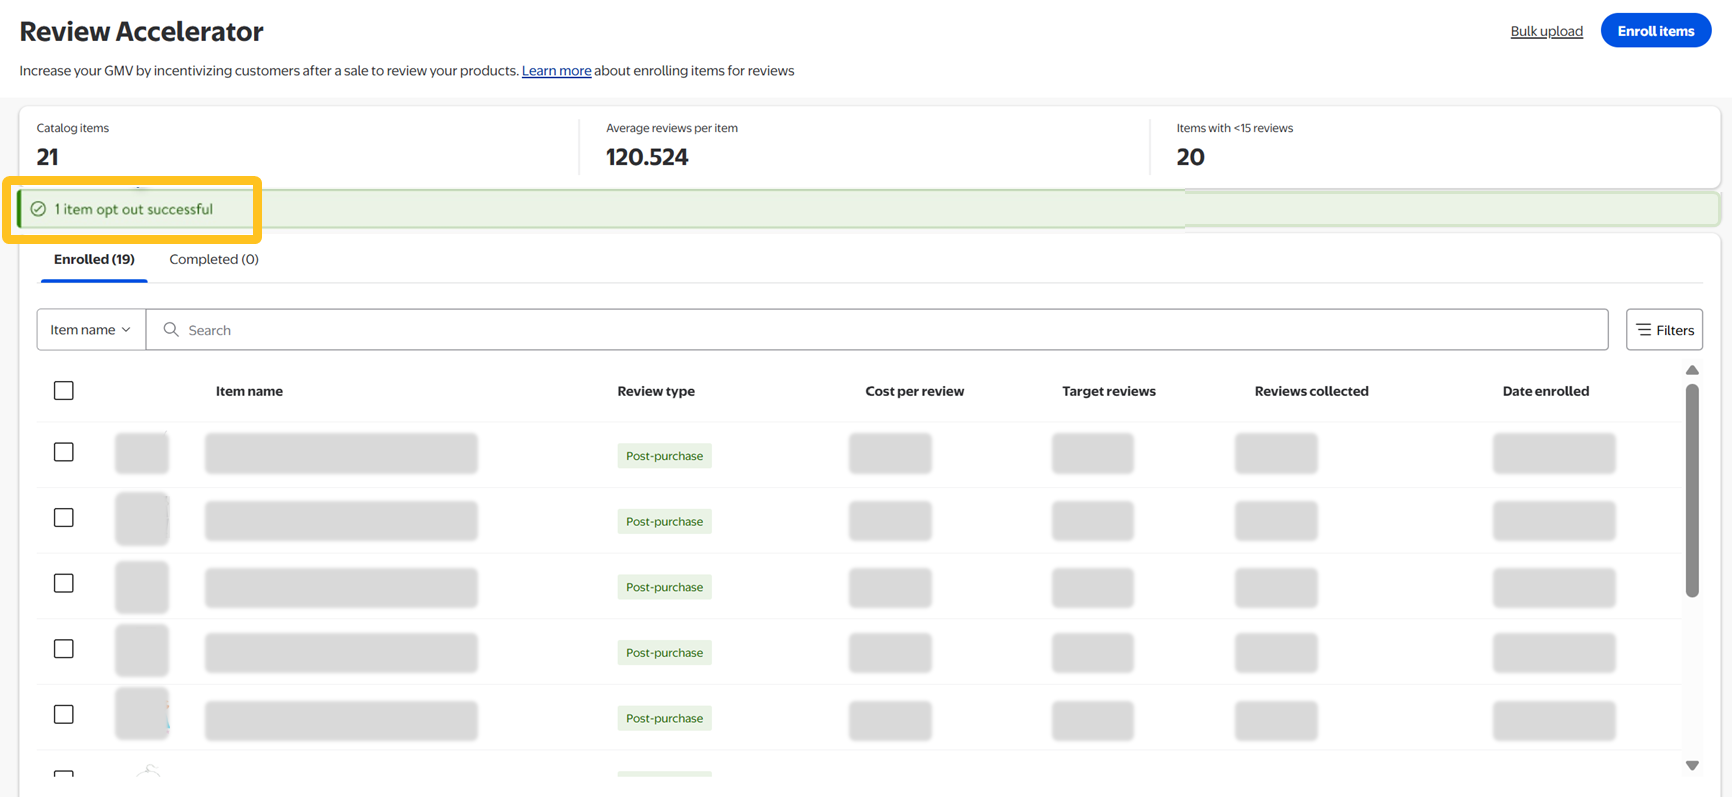Image resolution: width=1732 pixels, height=797 pixels.
Task: Toggle the select-all header checkbox
Action: pos(64,391)
